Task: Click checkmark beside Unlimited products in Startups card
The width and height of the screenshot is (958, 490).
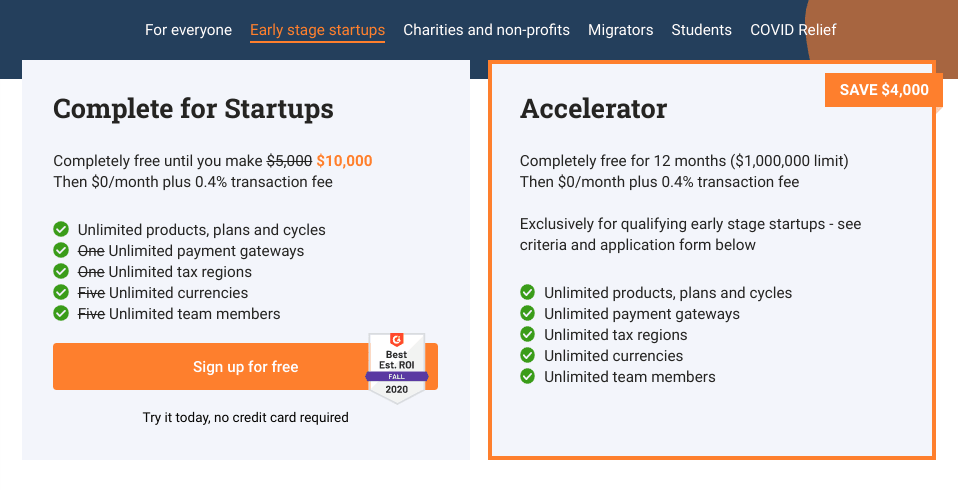Action: (x=61, y=229)
